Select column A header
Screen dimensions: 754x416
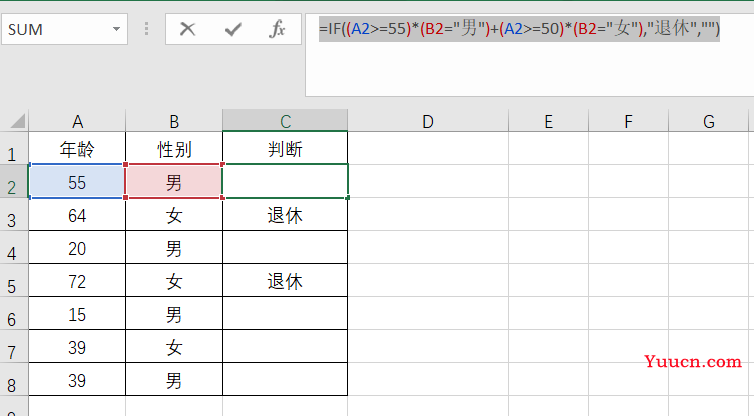pyautogui.click(x=77, y=122)
